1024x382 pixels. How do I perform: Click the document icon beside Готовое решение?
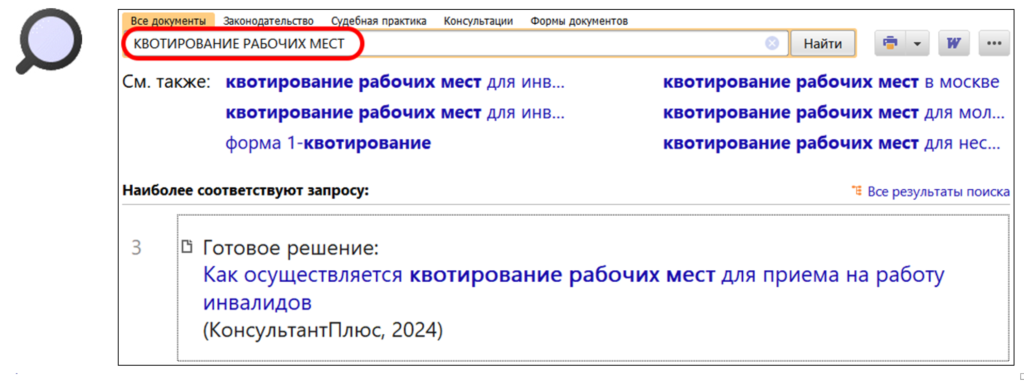(x=187, y=247)
